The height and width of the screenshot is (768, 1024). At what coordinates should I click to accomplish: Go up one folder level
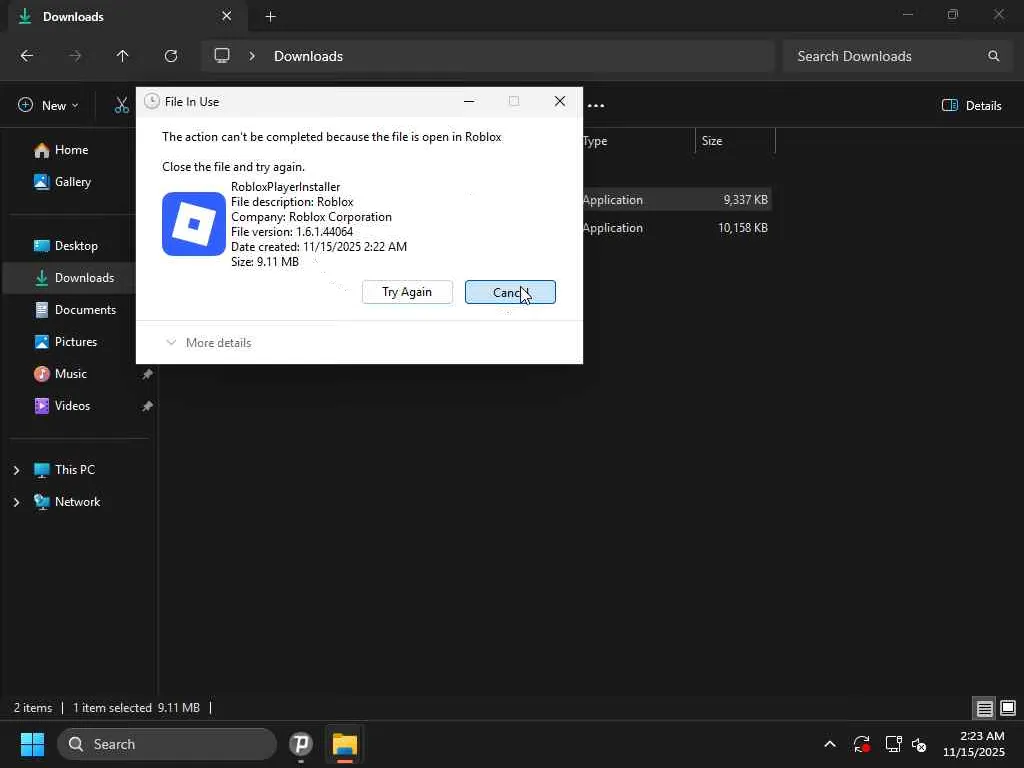click(x=122, y=56)
